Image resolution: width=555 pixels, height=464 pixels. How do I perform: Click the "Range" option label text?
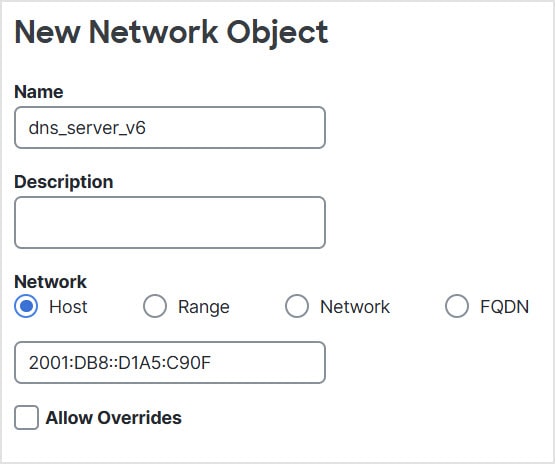click(x=204, y=307)
